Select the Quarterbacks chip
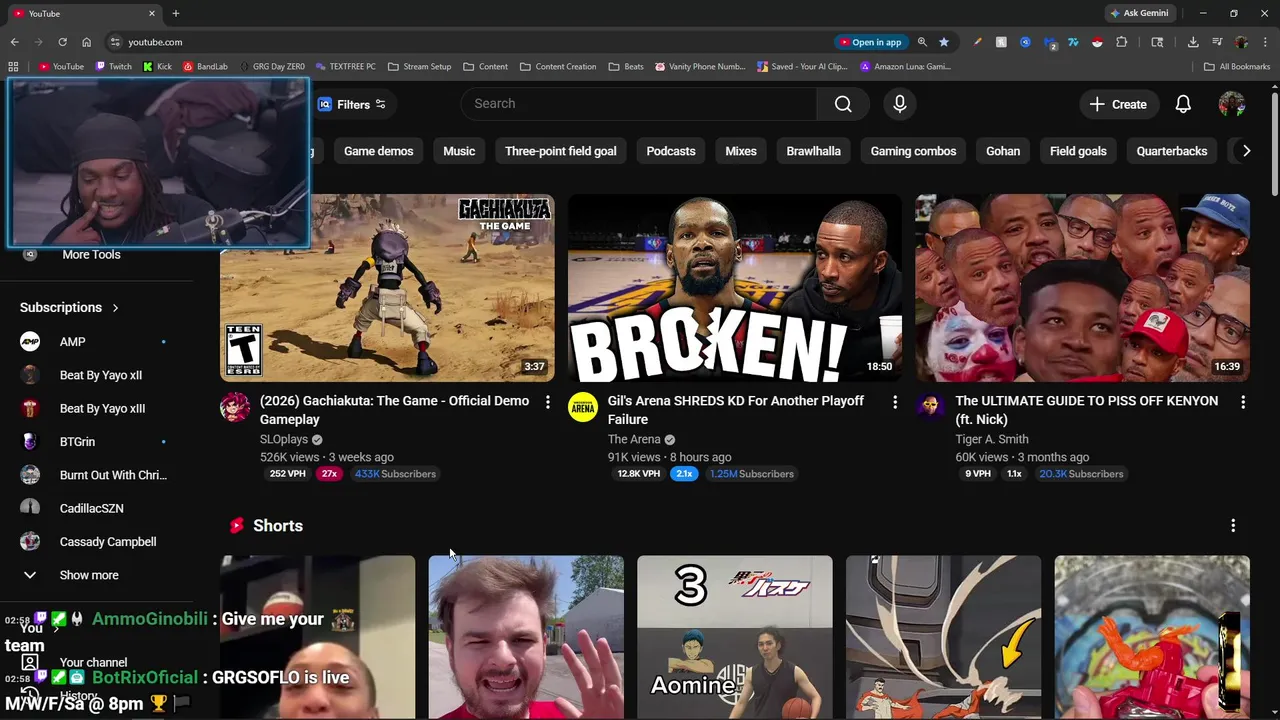Viewport: 1280px width, 720px height. (x=1172, y=151)
